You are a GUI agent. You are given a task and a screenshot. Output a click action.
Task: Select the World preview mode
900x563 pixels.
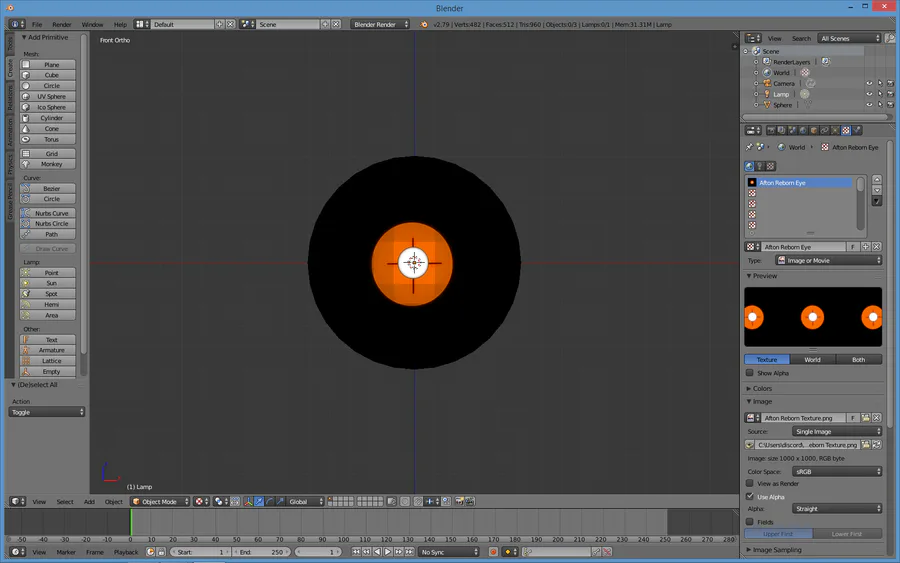812,360
